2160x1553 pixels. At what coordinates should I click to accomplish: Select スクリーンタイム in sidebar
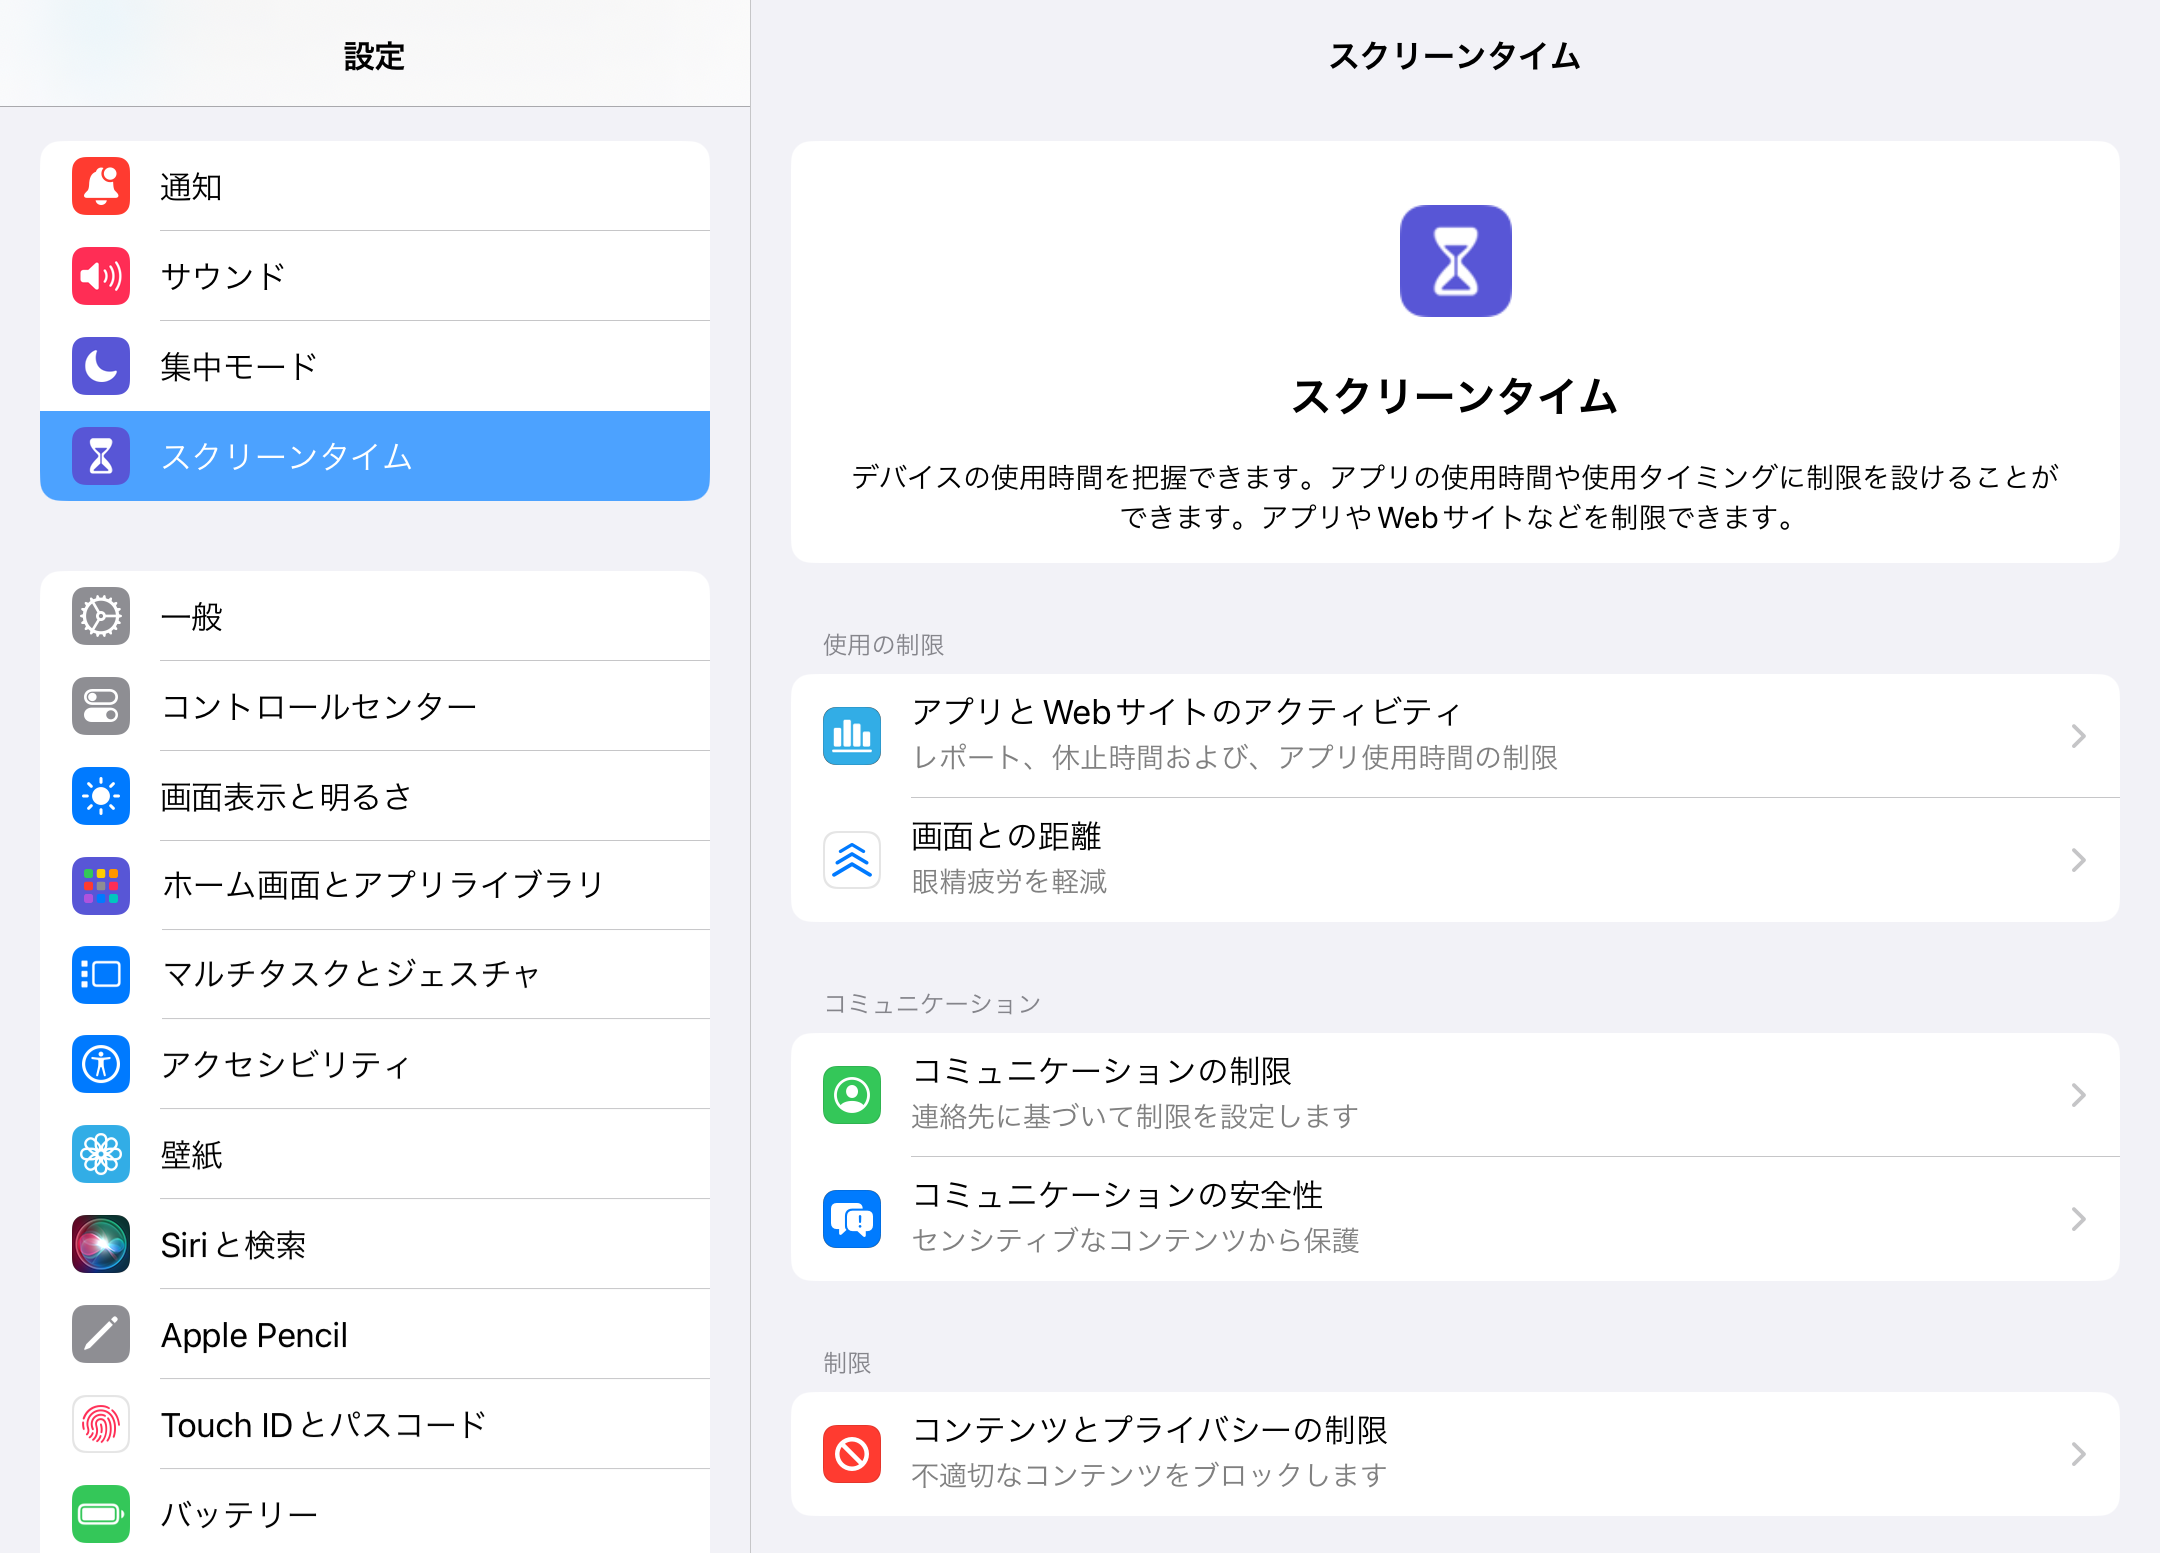375,456
